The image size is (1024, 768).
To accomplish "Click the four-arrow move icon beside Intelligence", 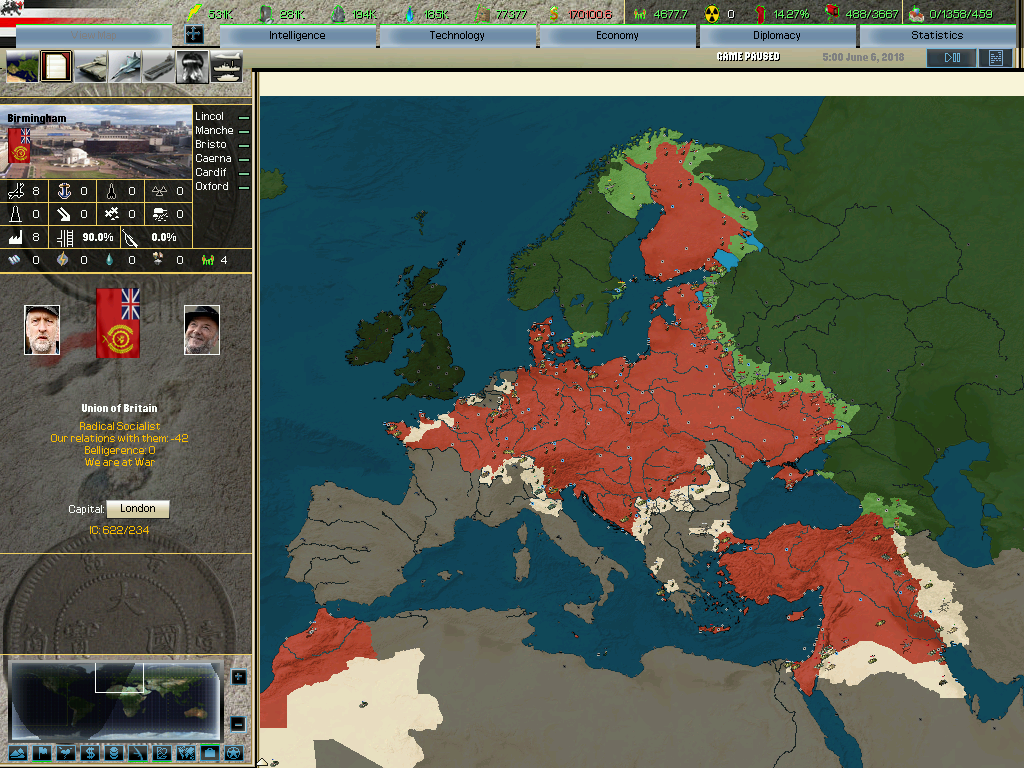I will [x=194, y=35].
